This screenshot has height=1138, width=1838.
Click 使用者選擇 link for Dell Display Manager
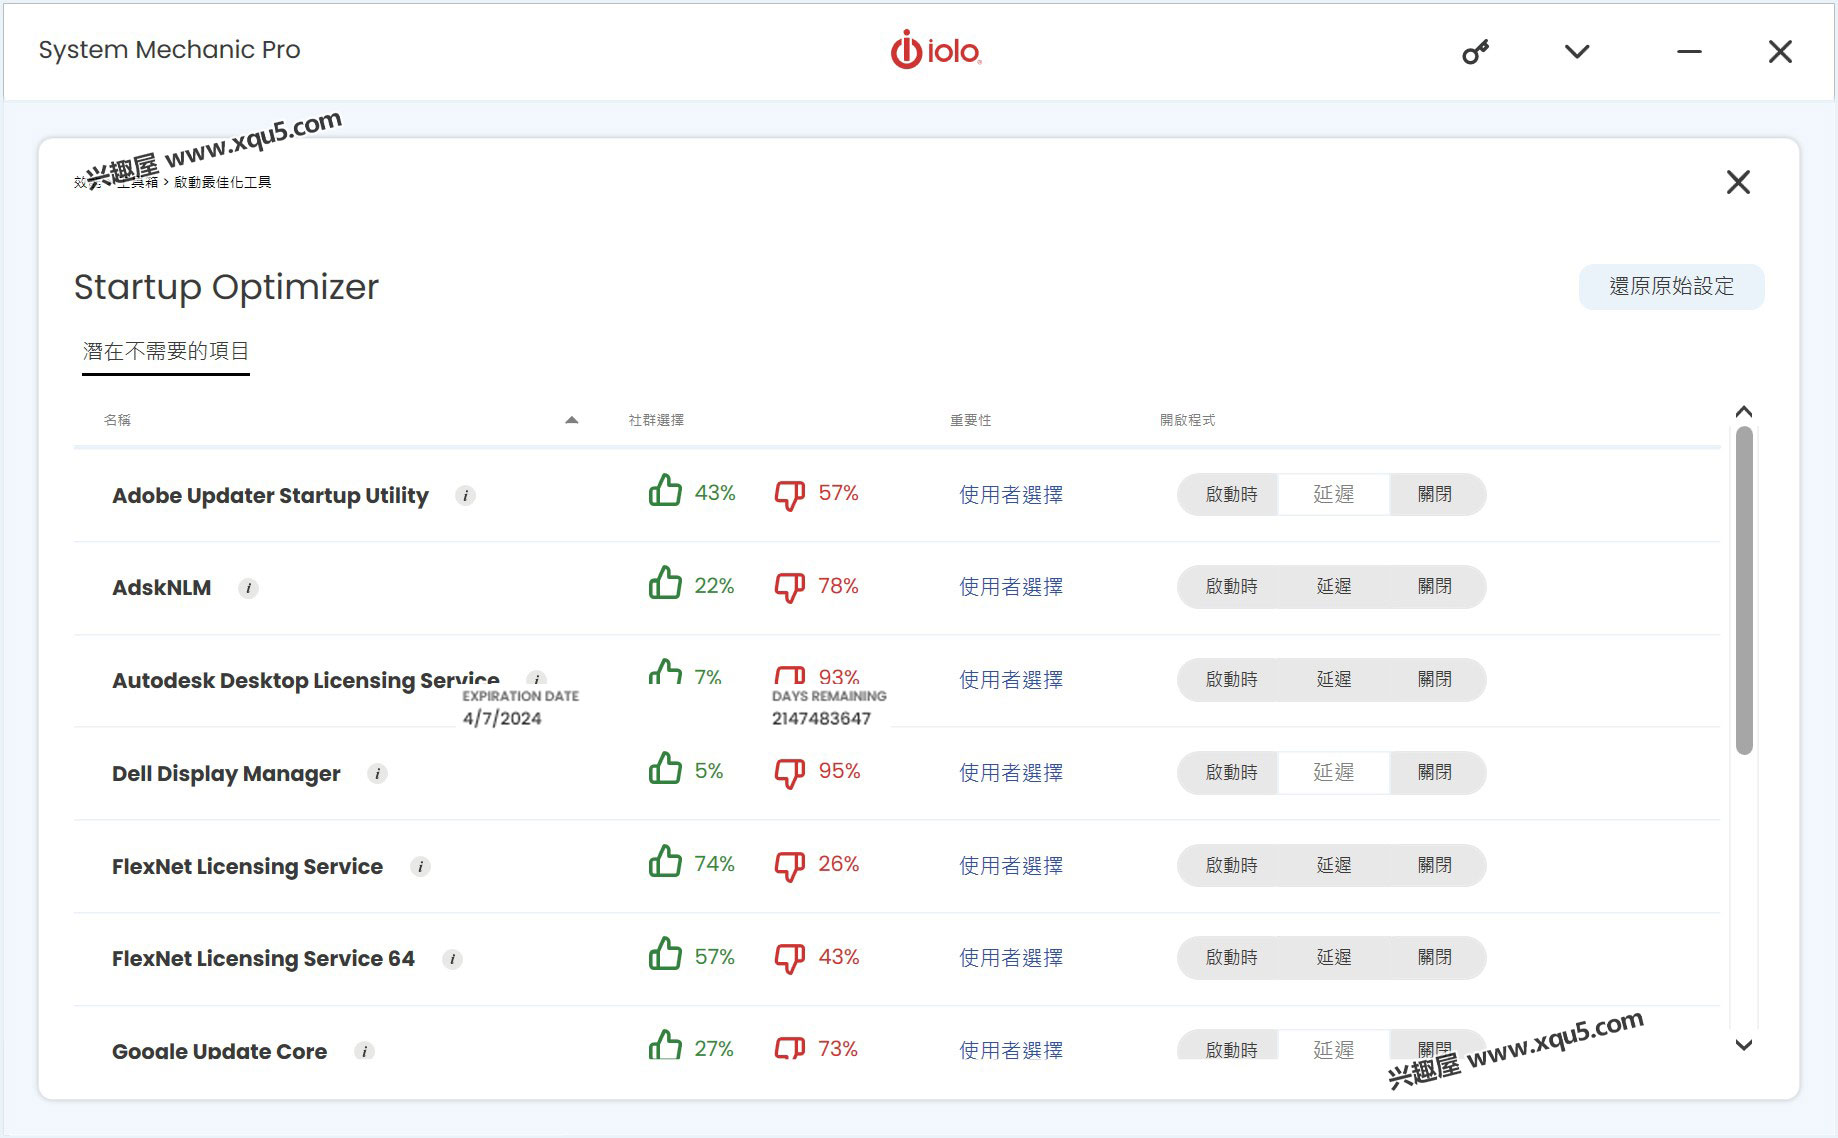(1010, 773)
